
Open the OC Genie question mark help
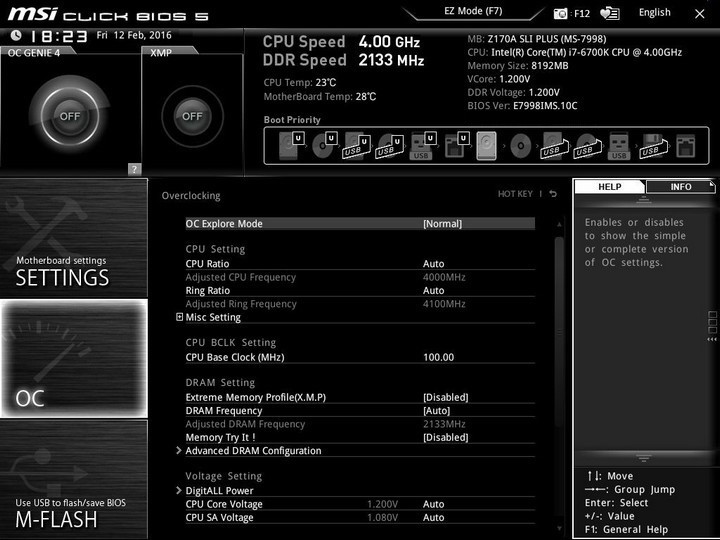click(x=134, y=169)
